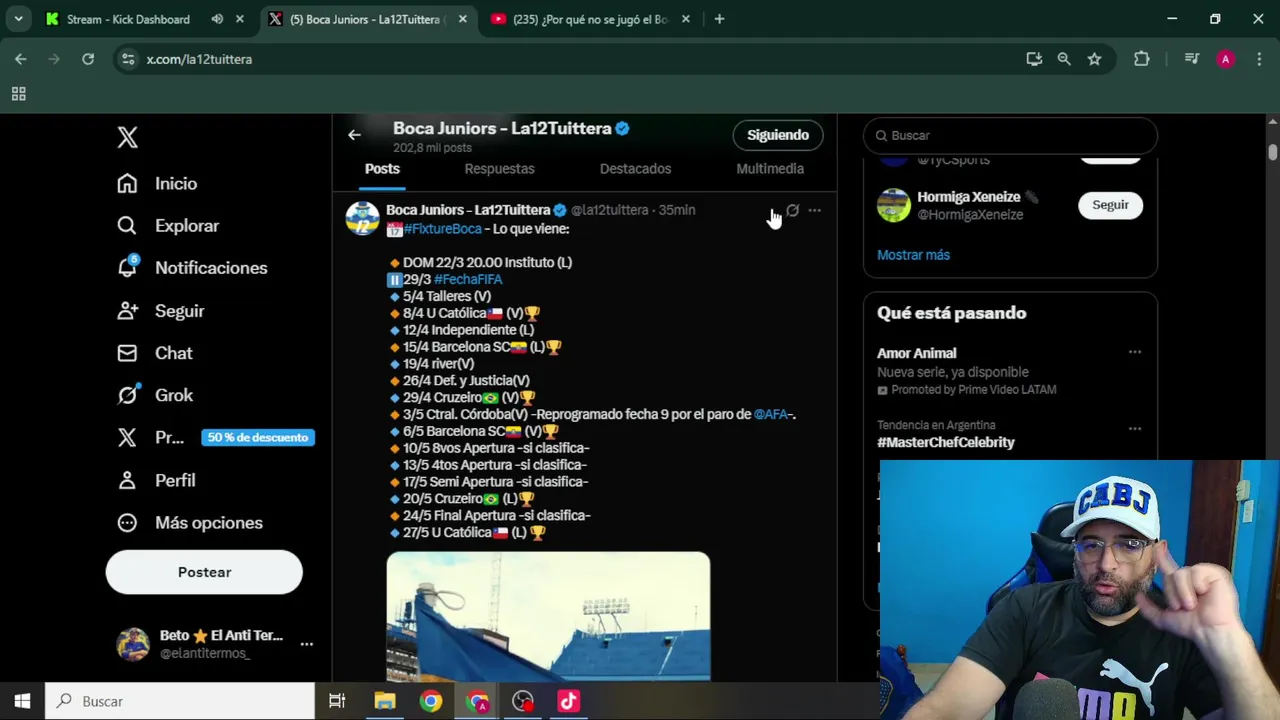Open Amor Animal promoted options dots
Screen dimensions: 1280x720
click(x=1135, y=352)
